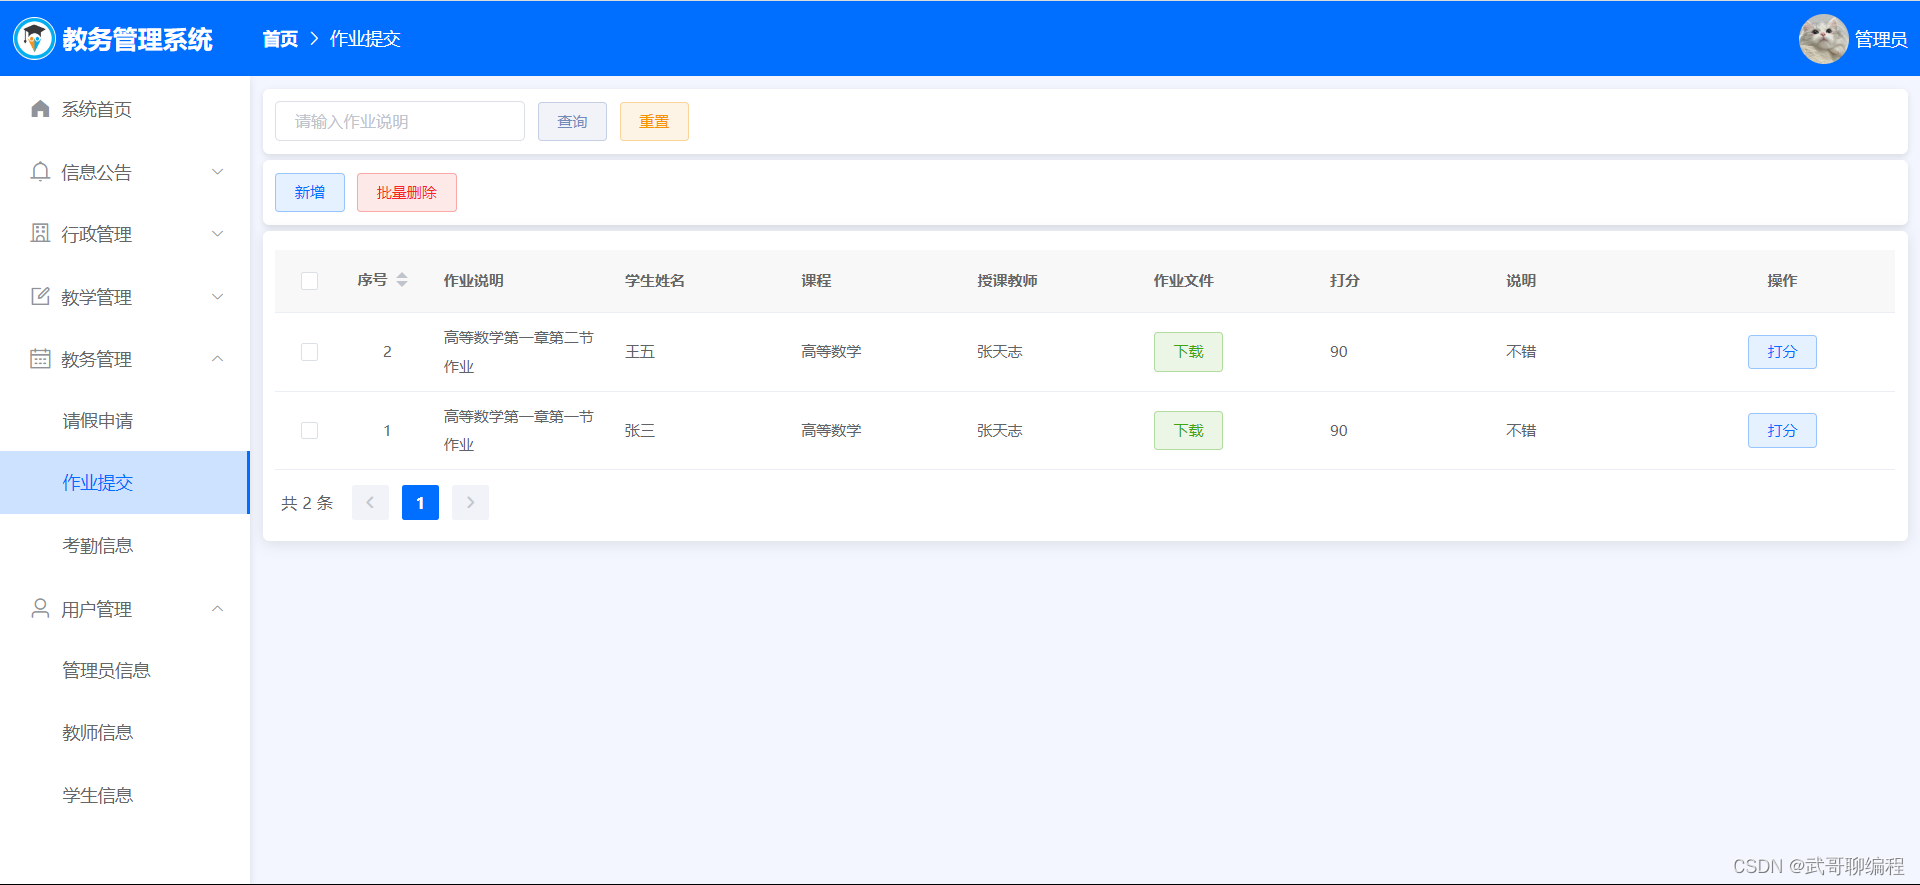This screenshot has width=1920, height=885.
Task: Click 授课教师 column header
Action: click(x=1008, y=281)
